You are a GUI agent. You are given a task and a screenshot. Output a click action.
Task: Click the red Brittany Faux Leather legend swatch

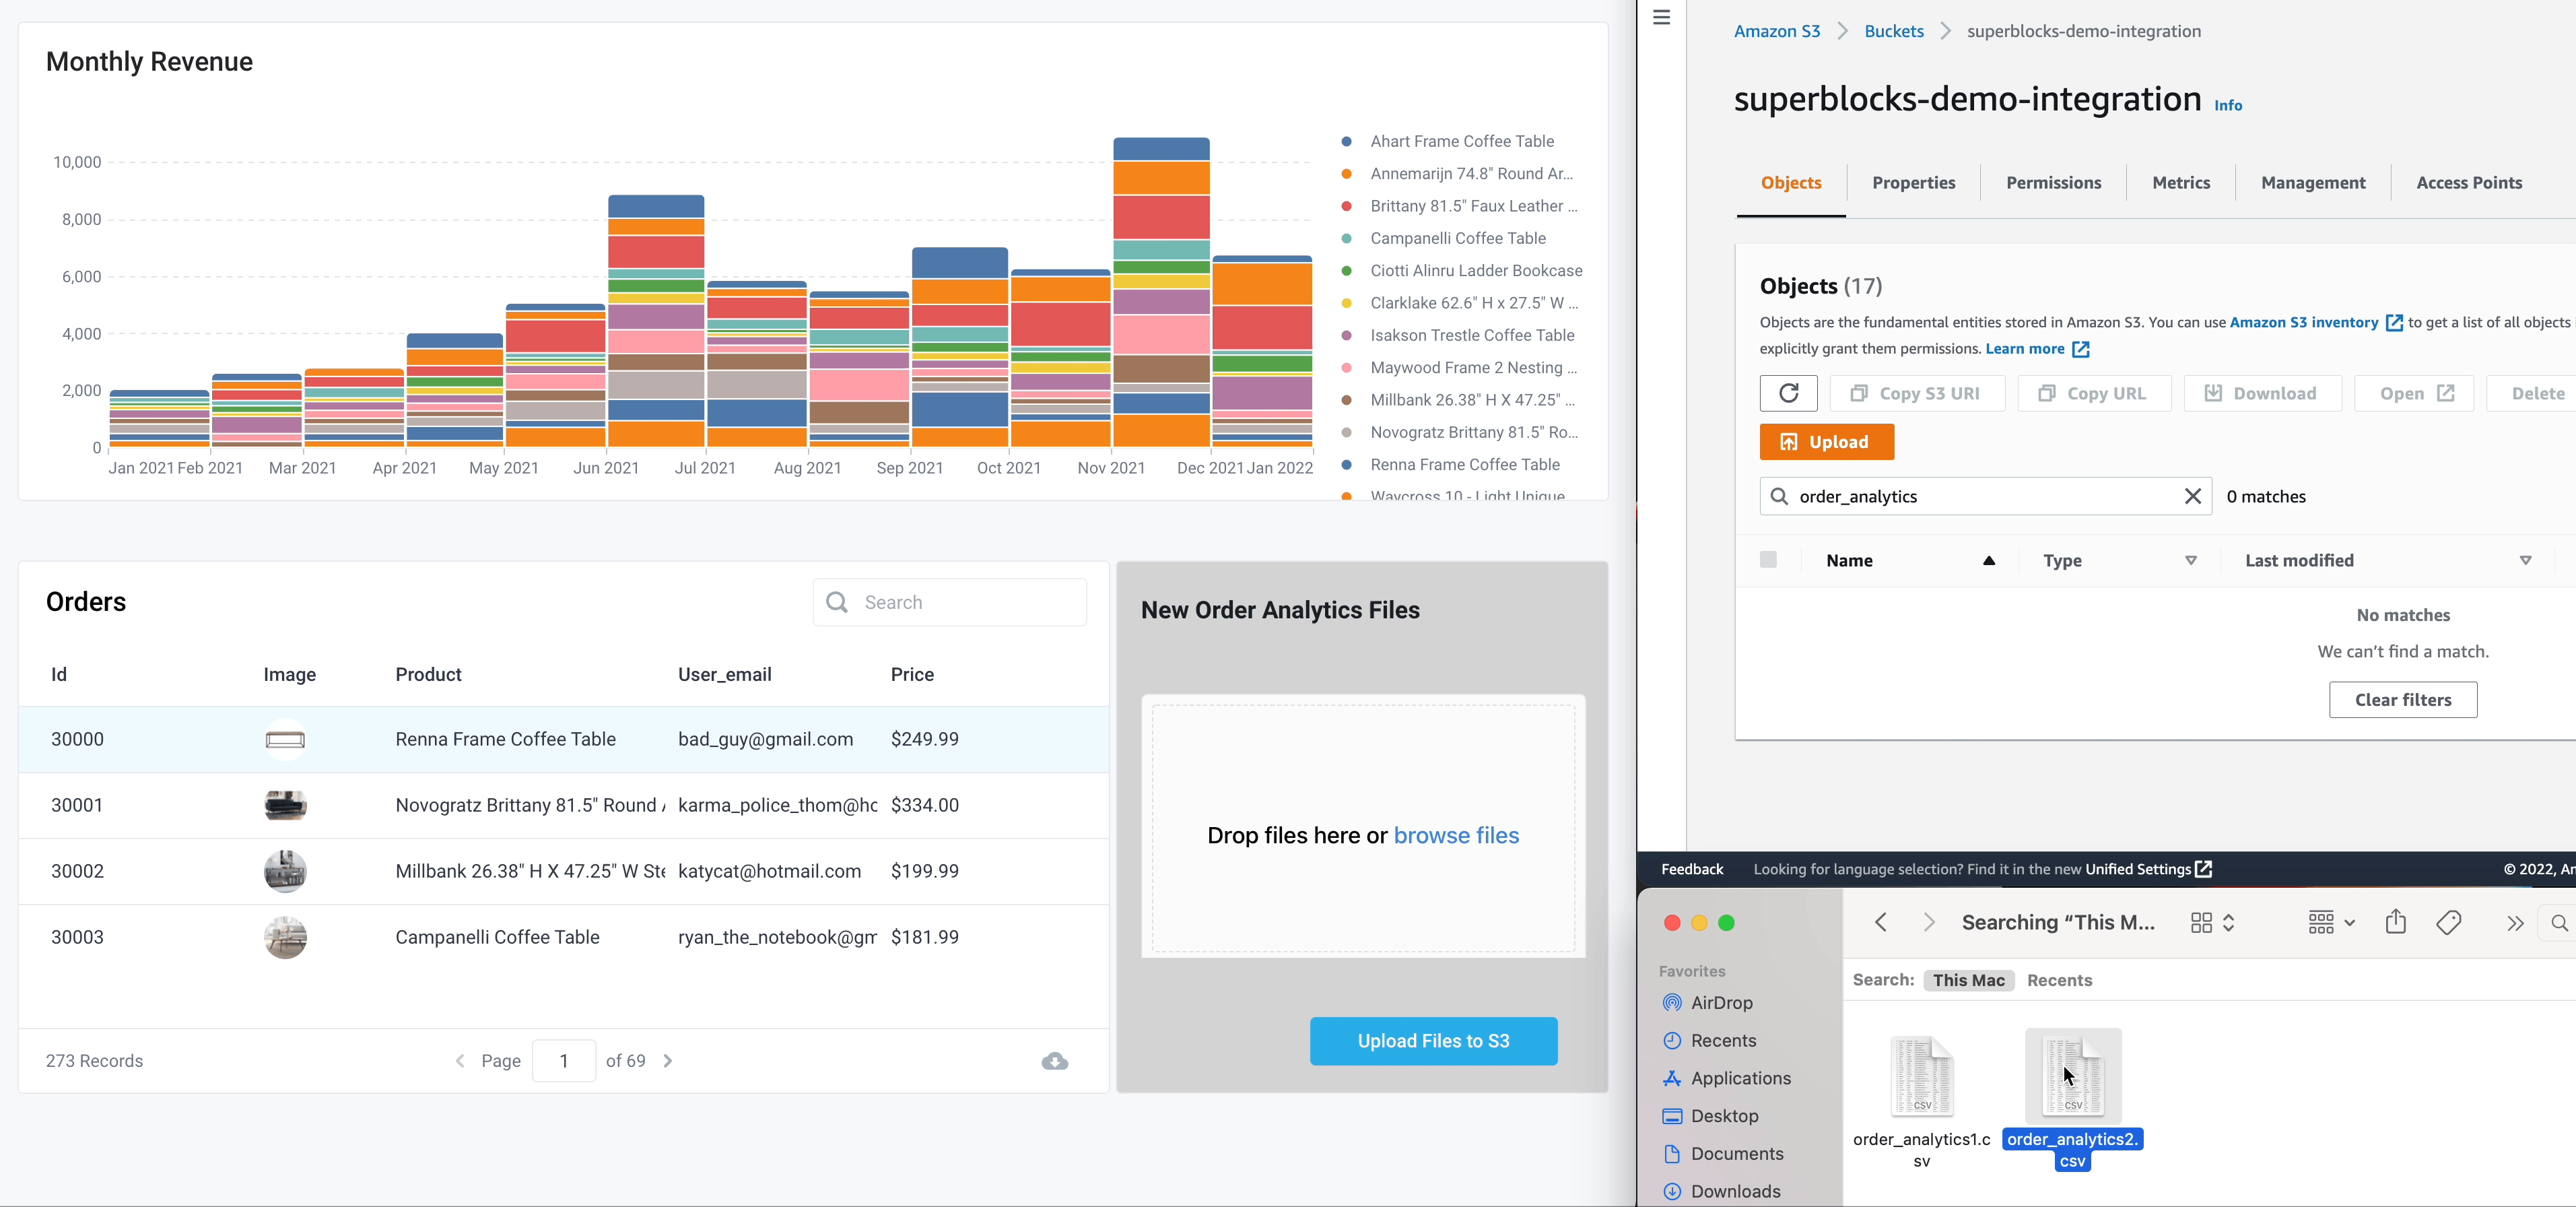click(x=1347, y=206)
